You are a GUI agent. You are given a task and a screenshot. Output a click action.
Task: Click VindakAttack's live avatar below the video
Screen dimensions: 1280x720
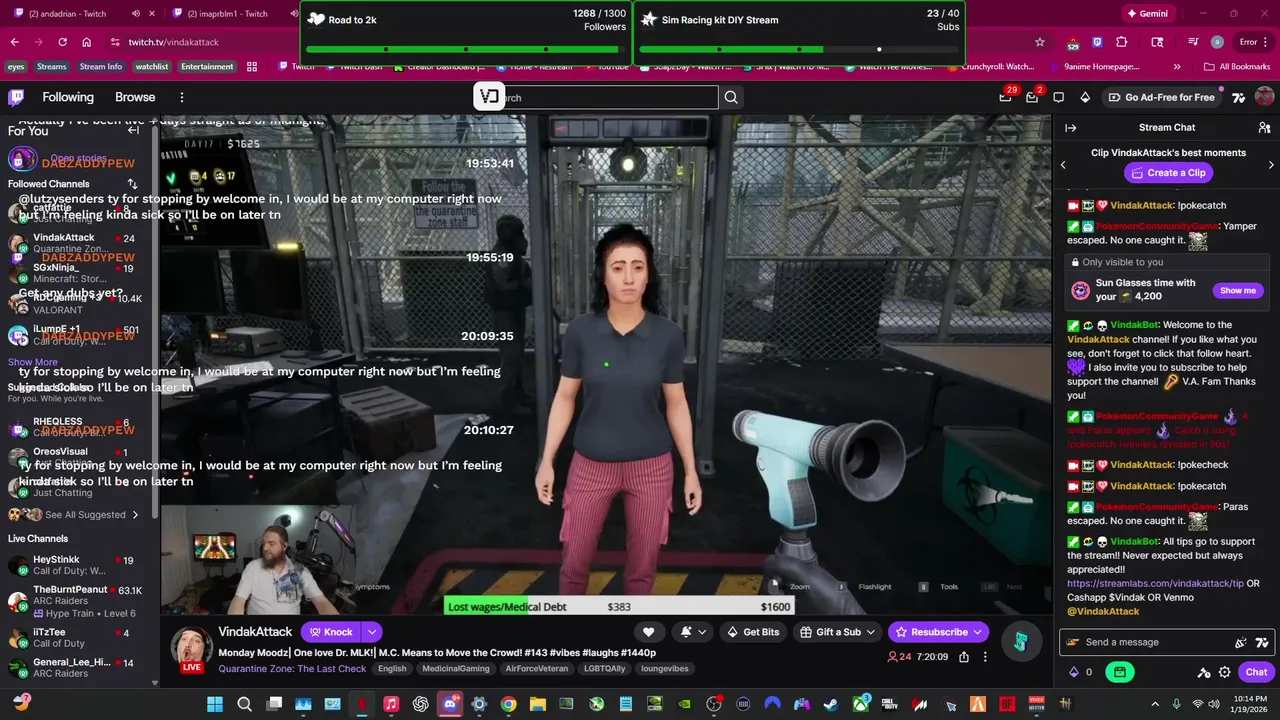[190, 648]
